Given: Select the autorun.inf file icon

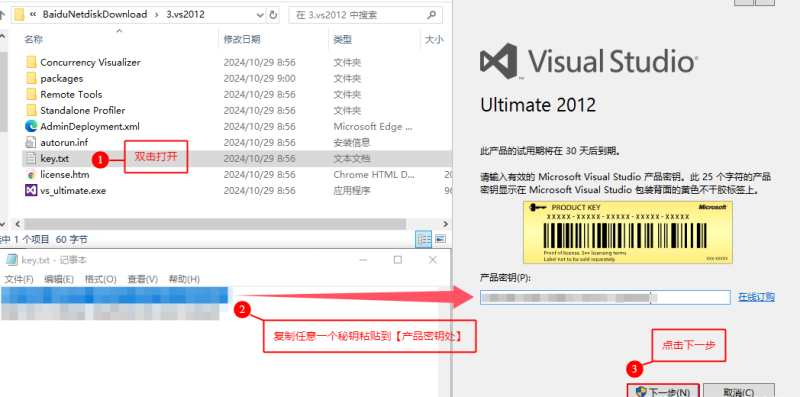Looking at the screenshot, I should (31, 142).
